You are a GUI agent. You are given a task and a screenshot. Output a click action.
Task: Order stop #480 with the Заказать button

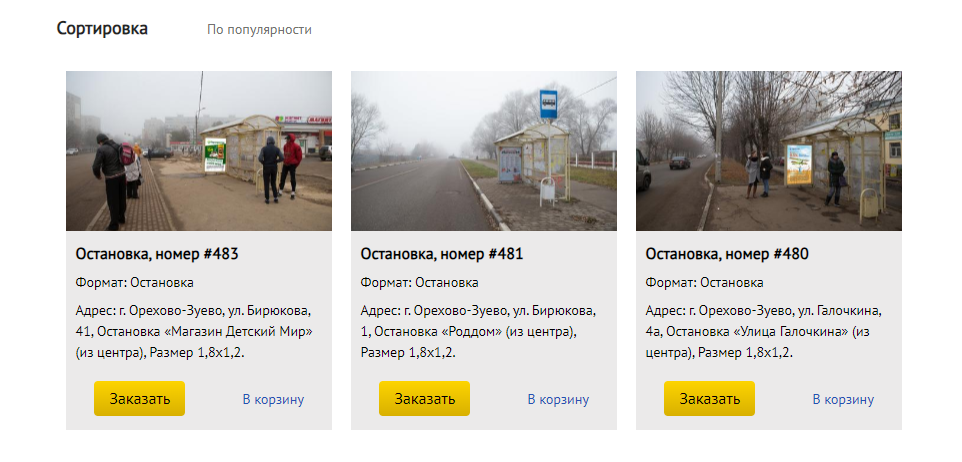709,399
